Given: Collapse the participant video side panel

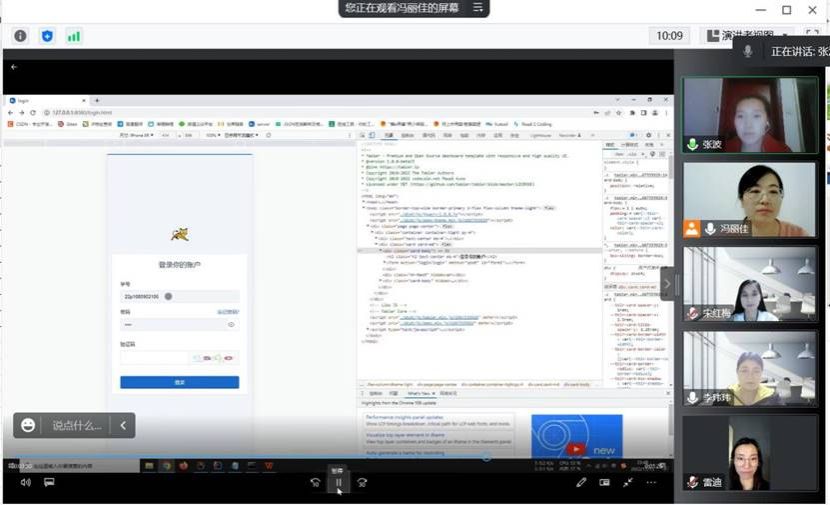Looking at the screenshot, I should click(x=668, y=284).
